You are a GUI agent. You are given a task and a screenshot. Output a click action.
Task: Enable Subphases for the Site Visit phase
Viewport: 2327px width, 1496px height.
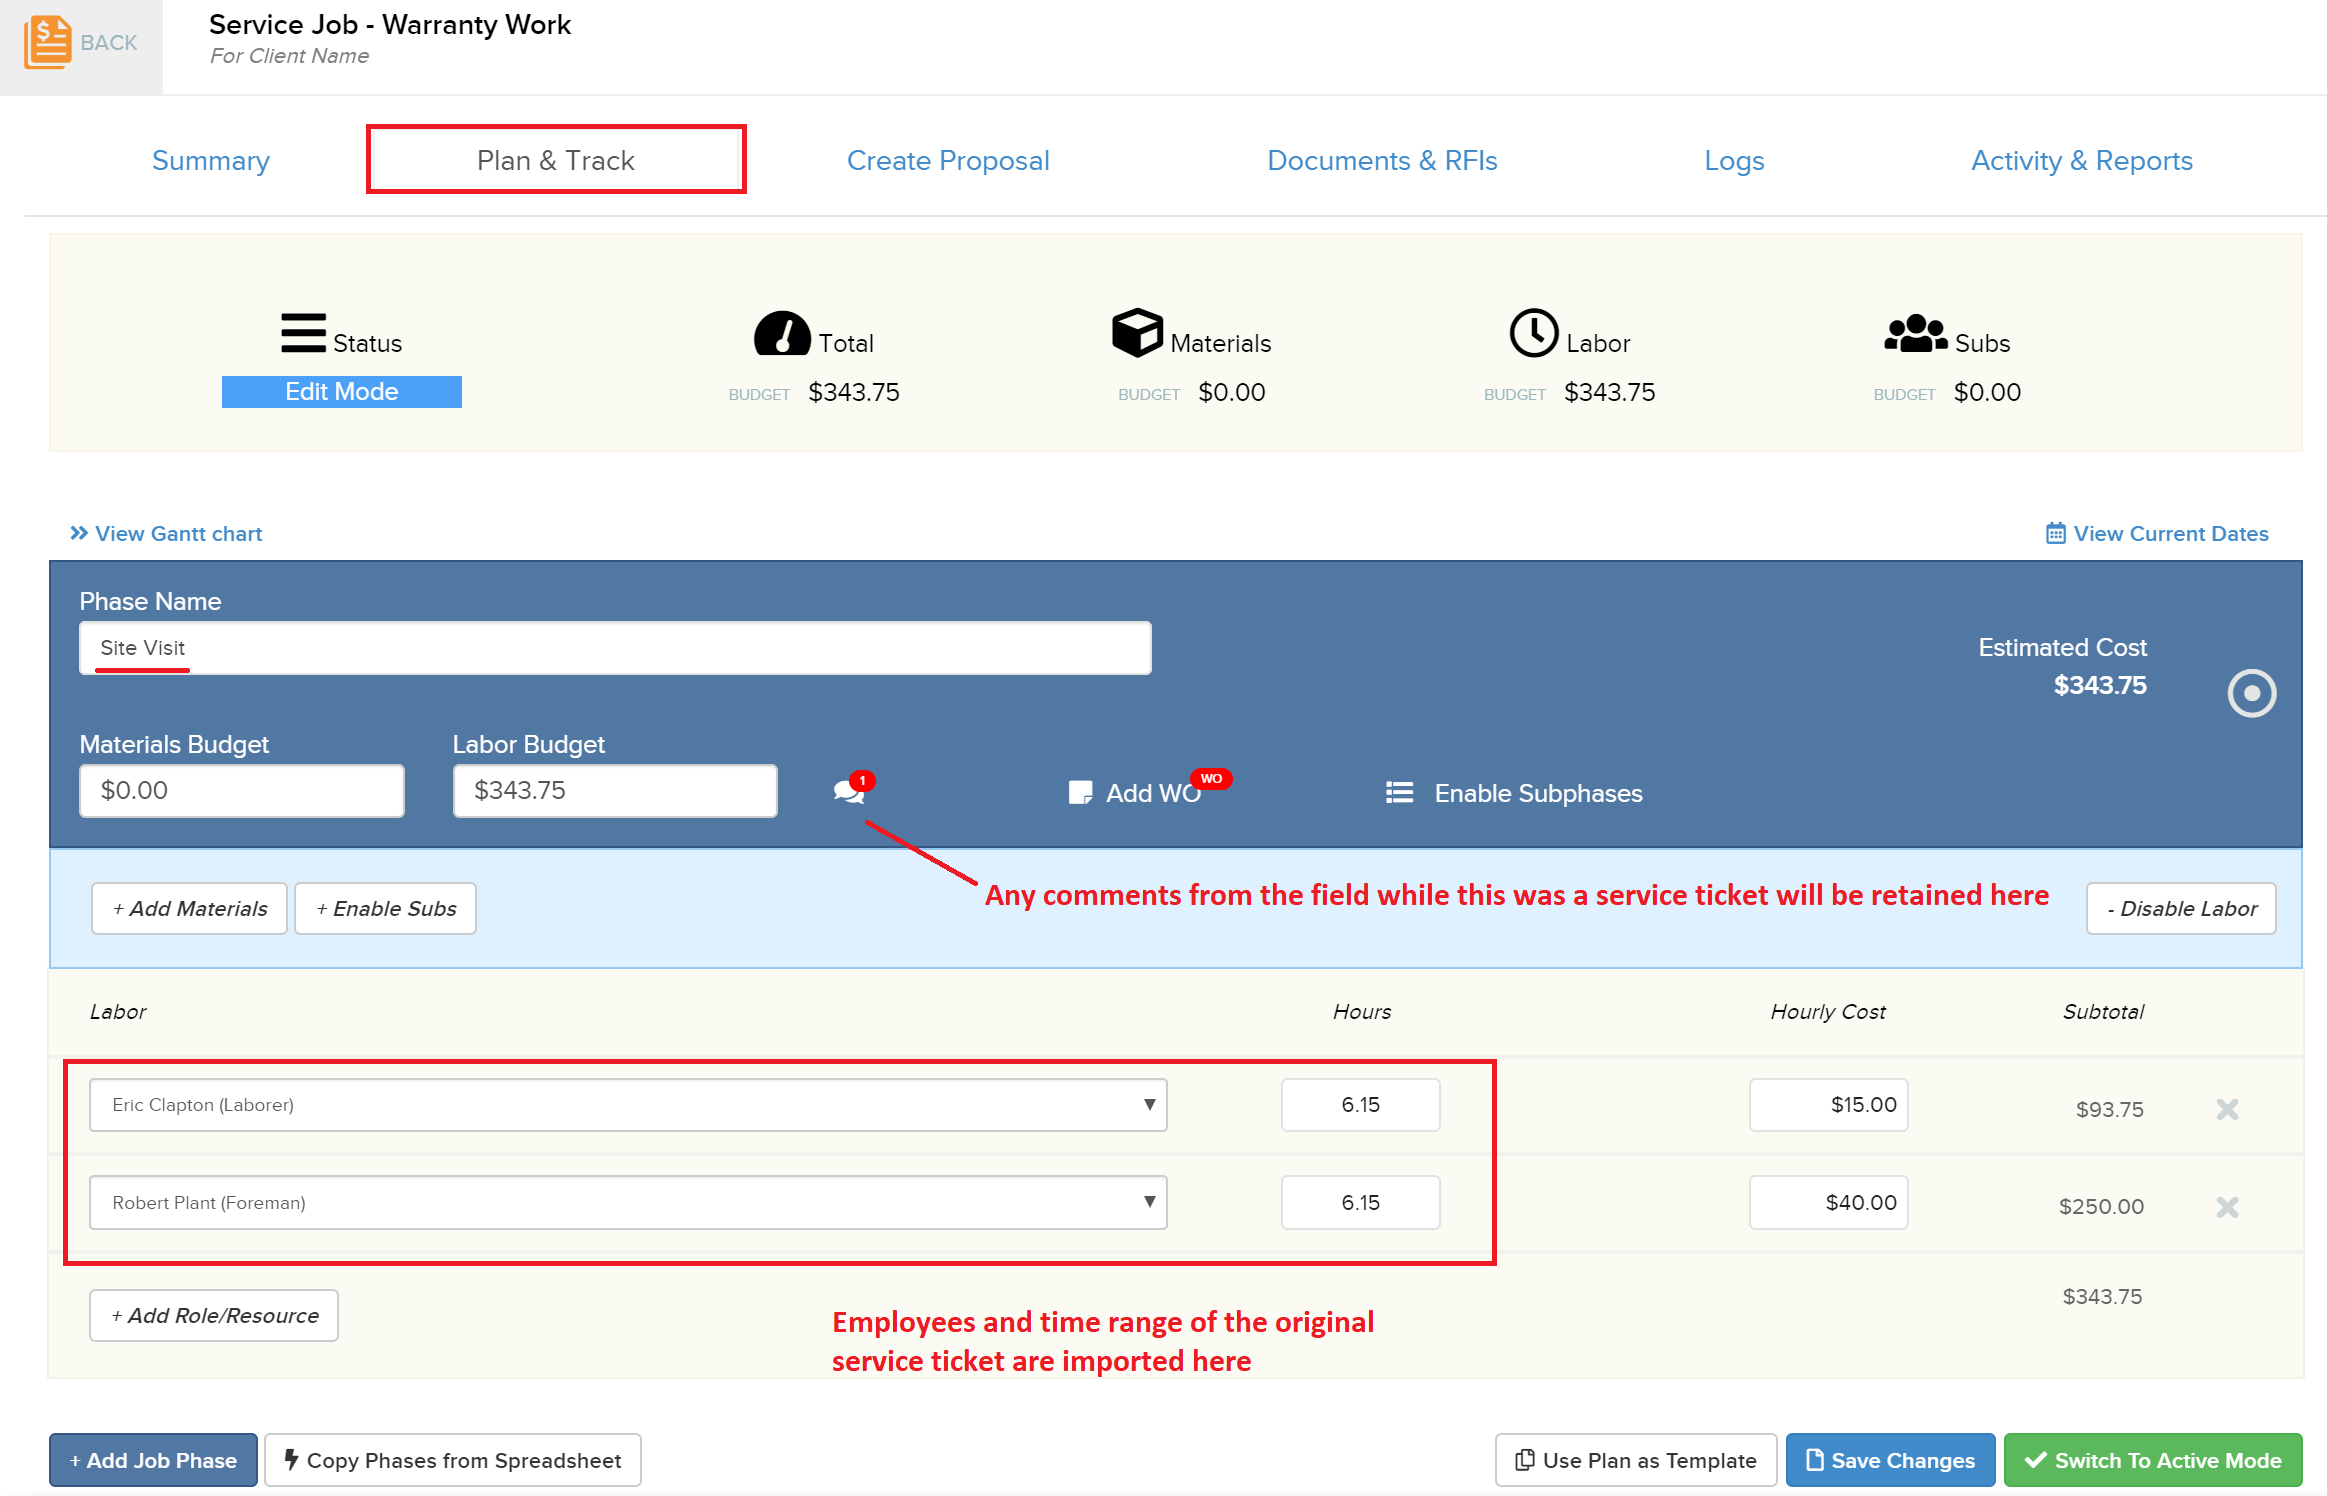click(1538, 793)
